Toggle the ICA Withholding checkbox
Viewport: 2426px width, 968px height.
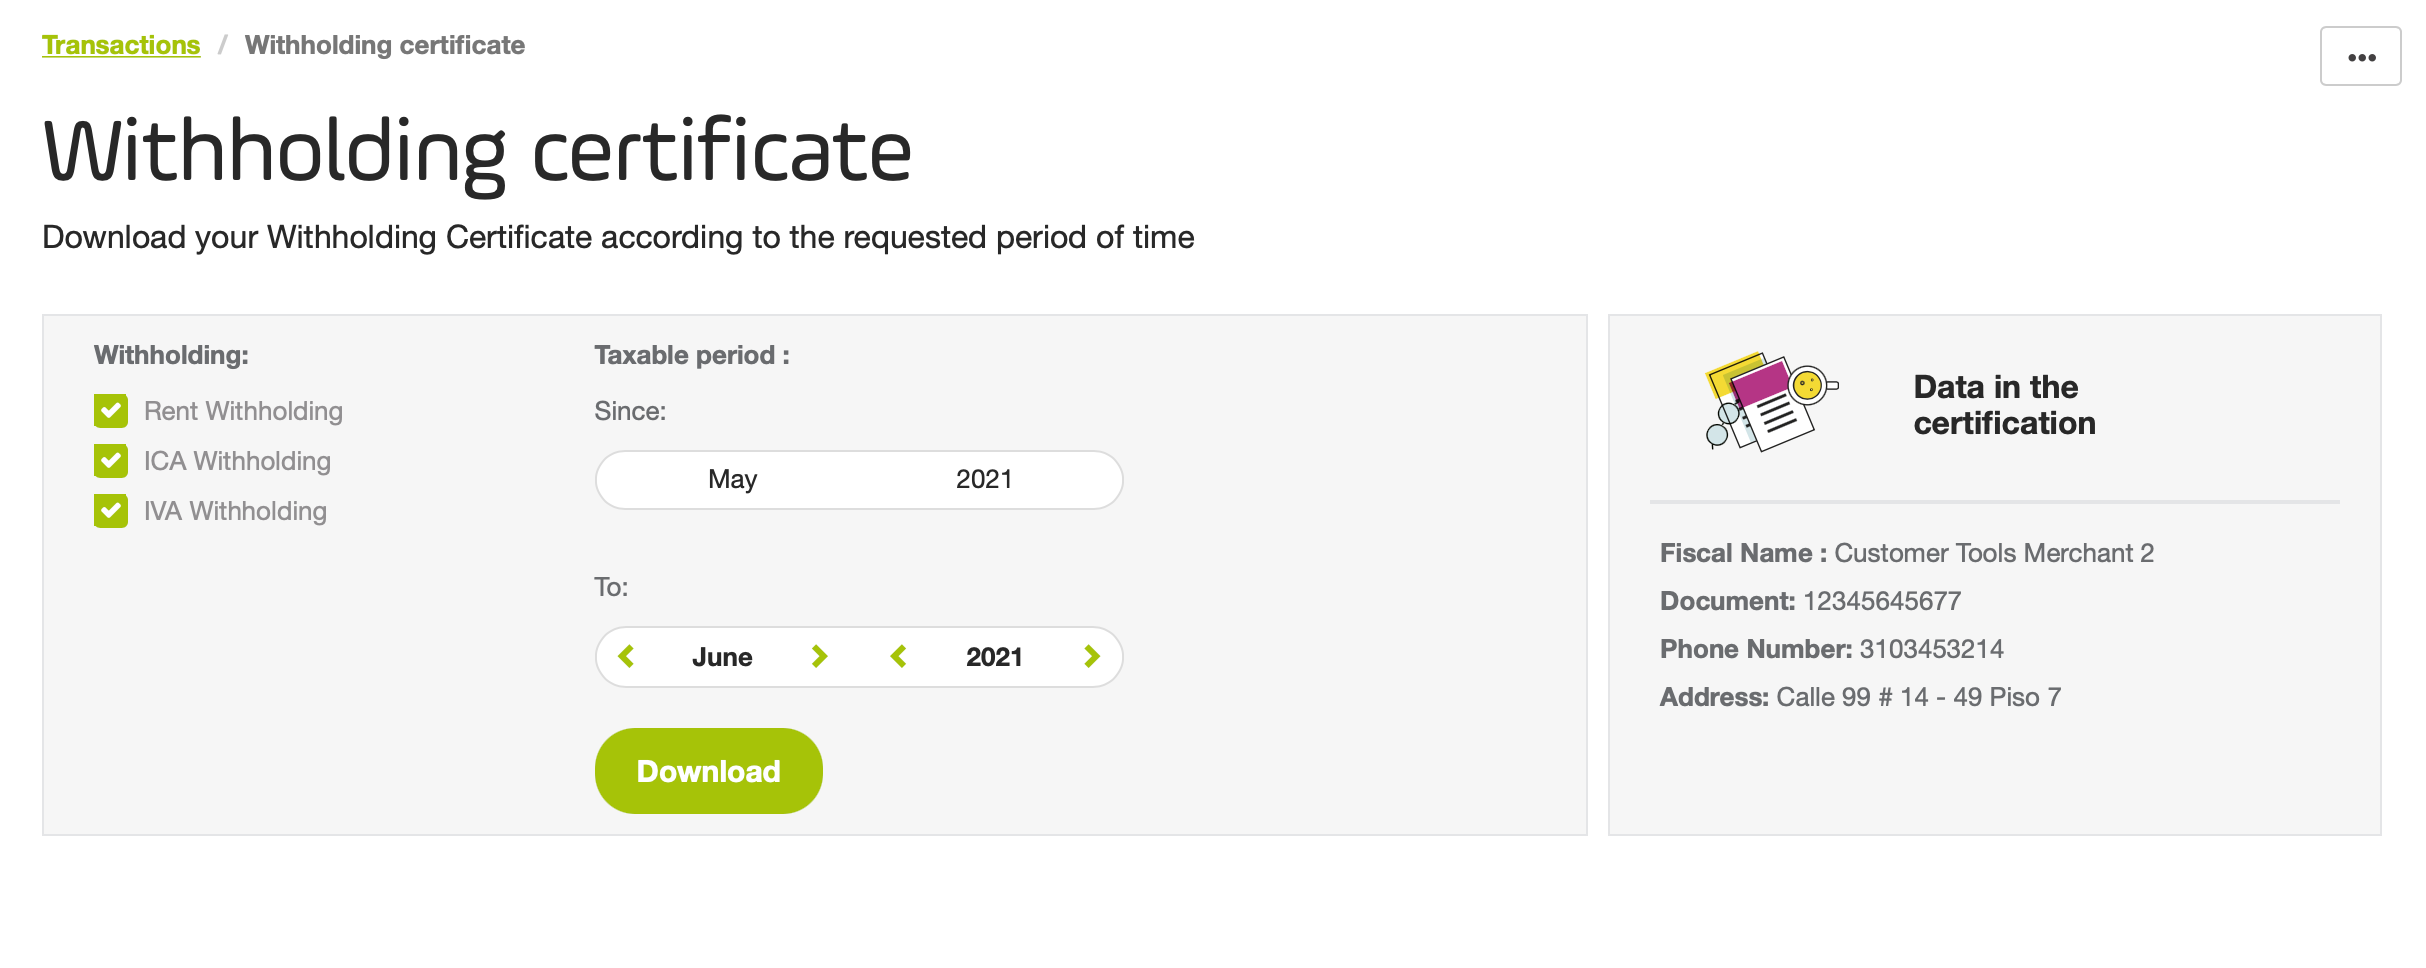tap(111, 461)
